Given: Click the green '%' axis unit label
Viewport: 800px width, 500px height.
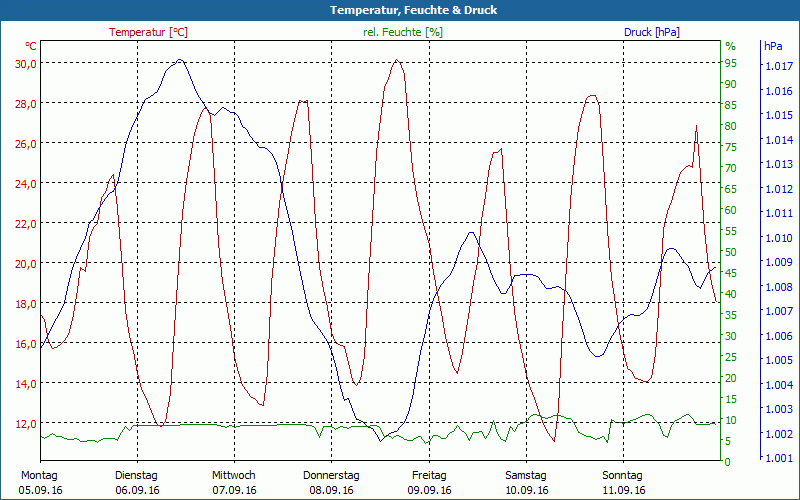Looking at the screenshot, I should click(x=730, y=46).
